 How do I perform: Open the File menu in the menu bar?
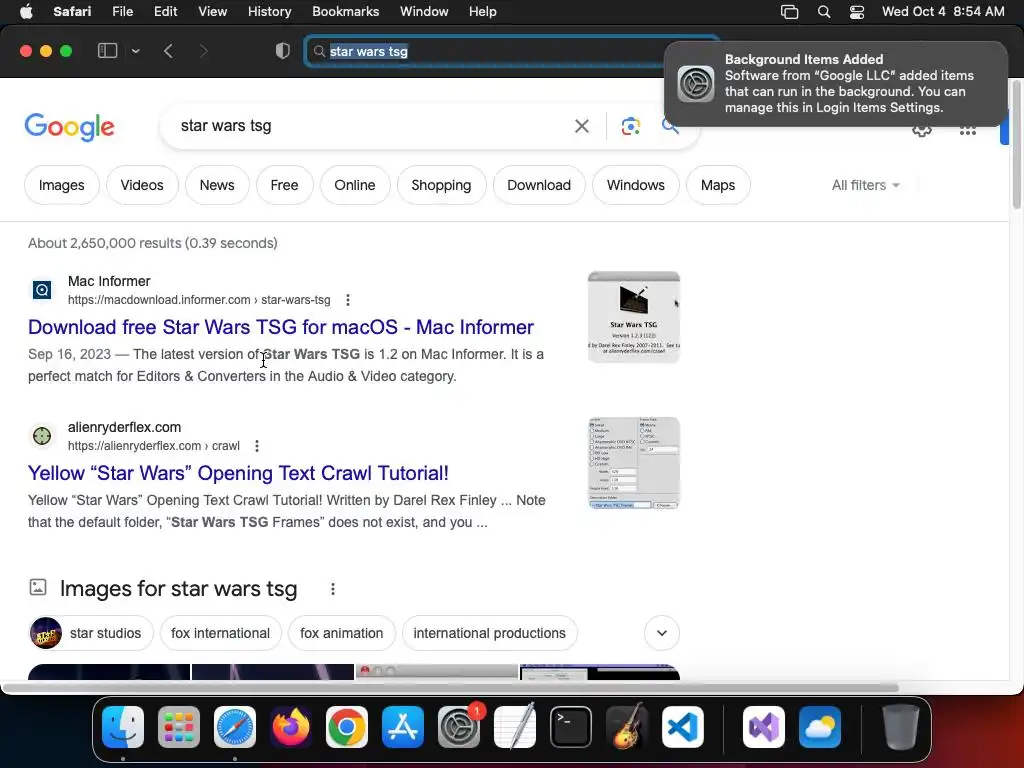[122, 12]
